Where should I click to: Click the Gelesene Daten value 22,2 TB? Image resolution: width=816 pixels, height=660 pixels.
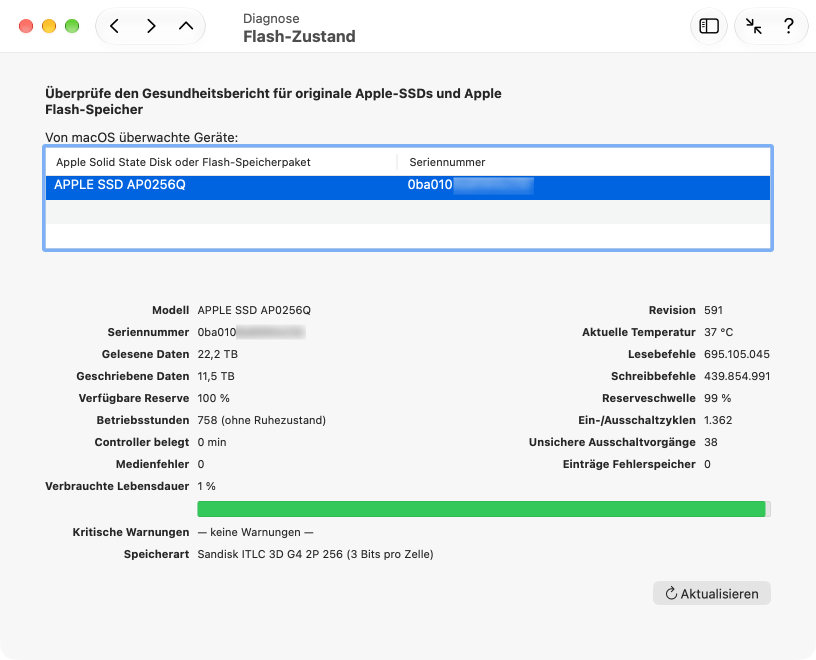point(218,354)
